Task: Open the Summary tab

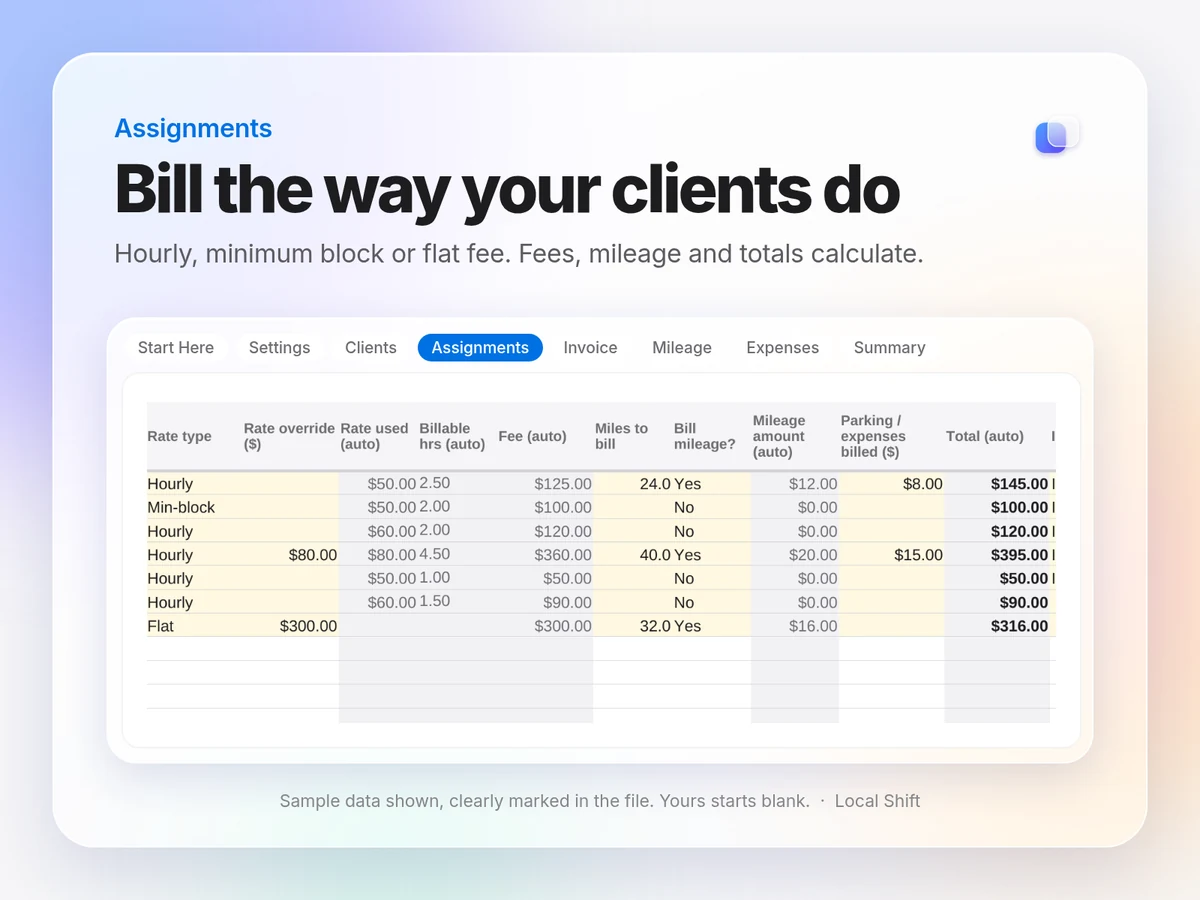Action: 890,348
